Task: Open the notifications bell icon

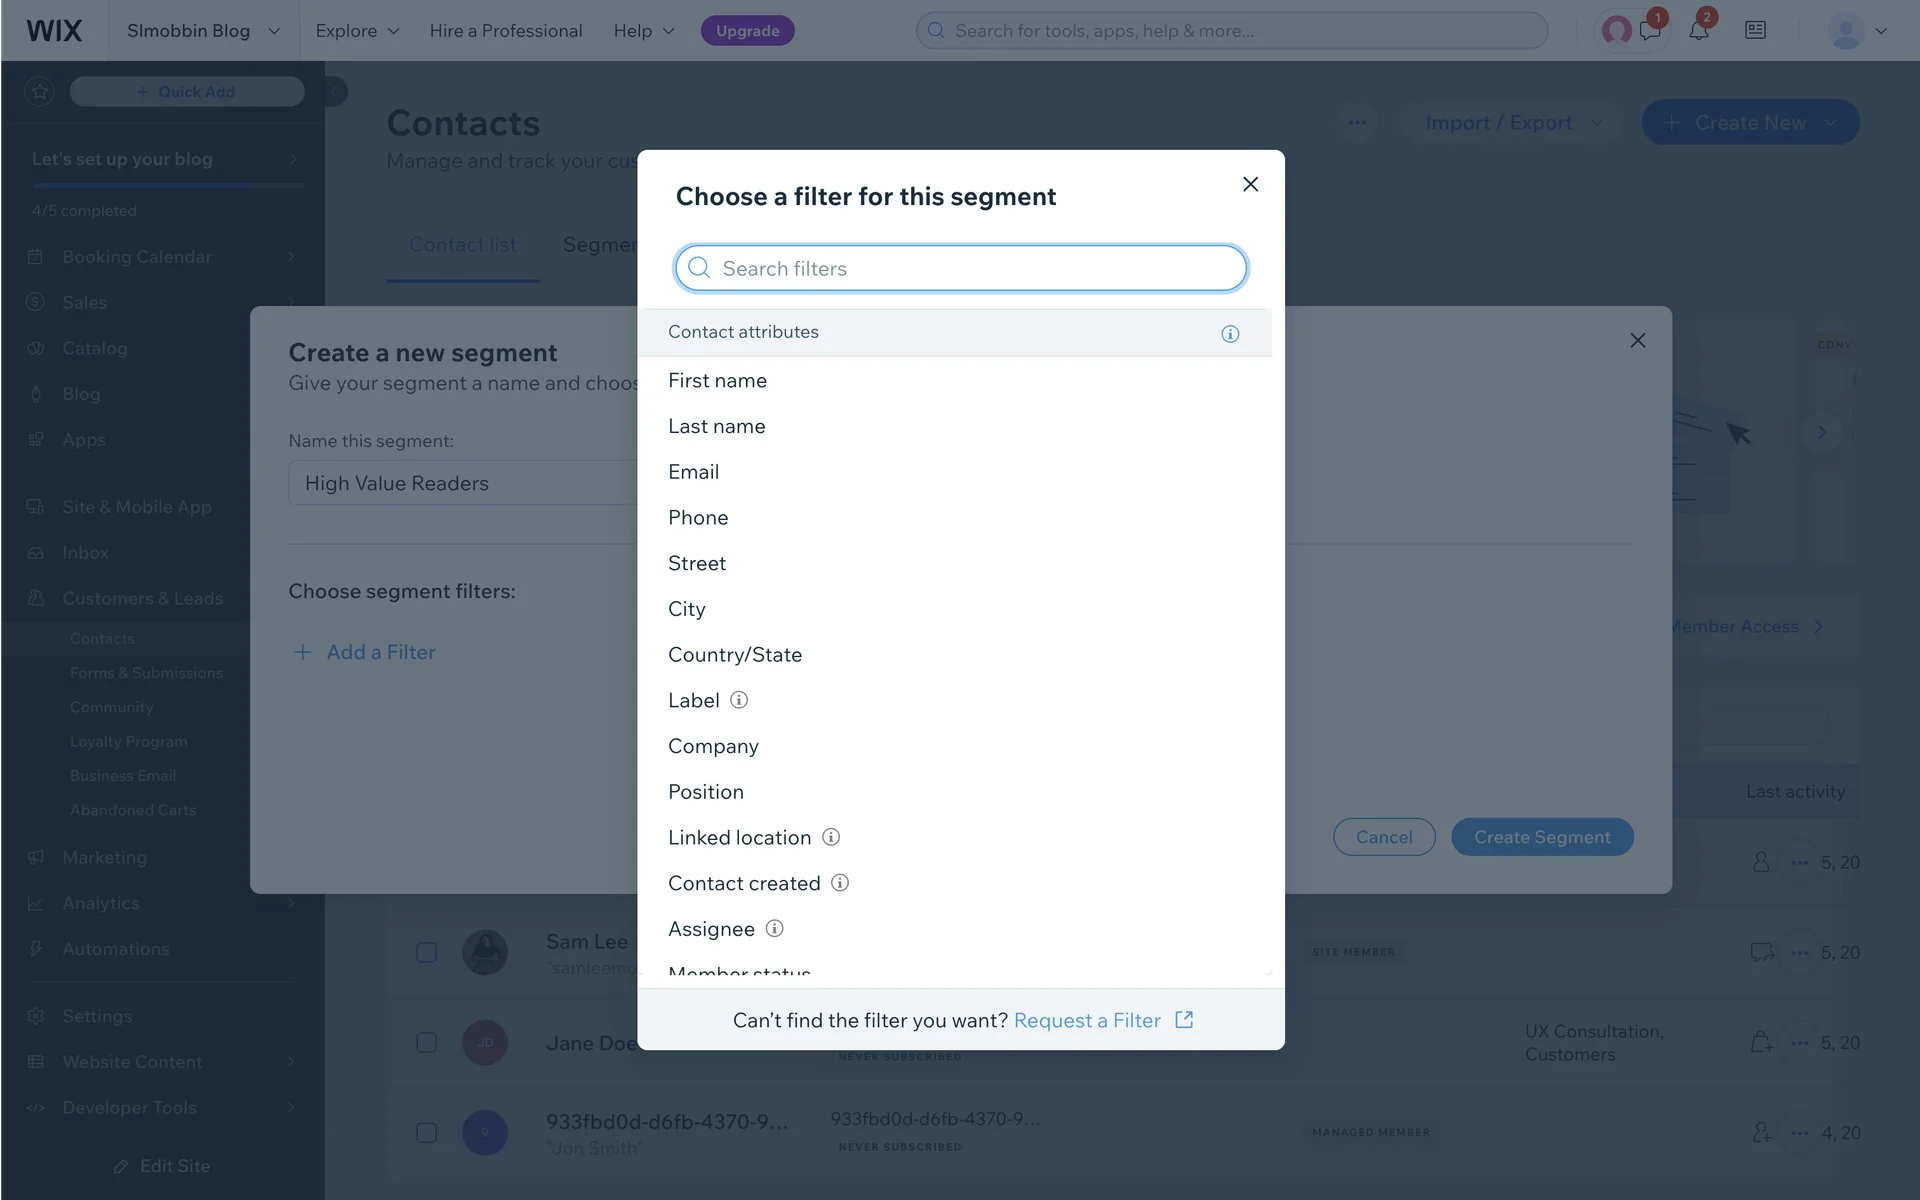Action: 1698,31
